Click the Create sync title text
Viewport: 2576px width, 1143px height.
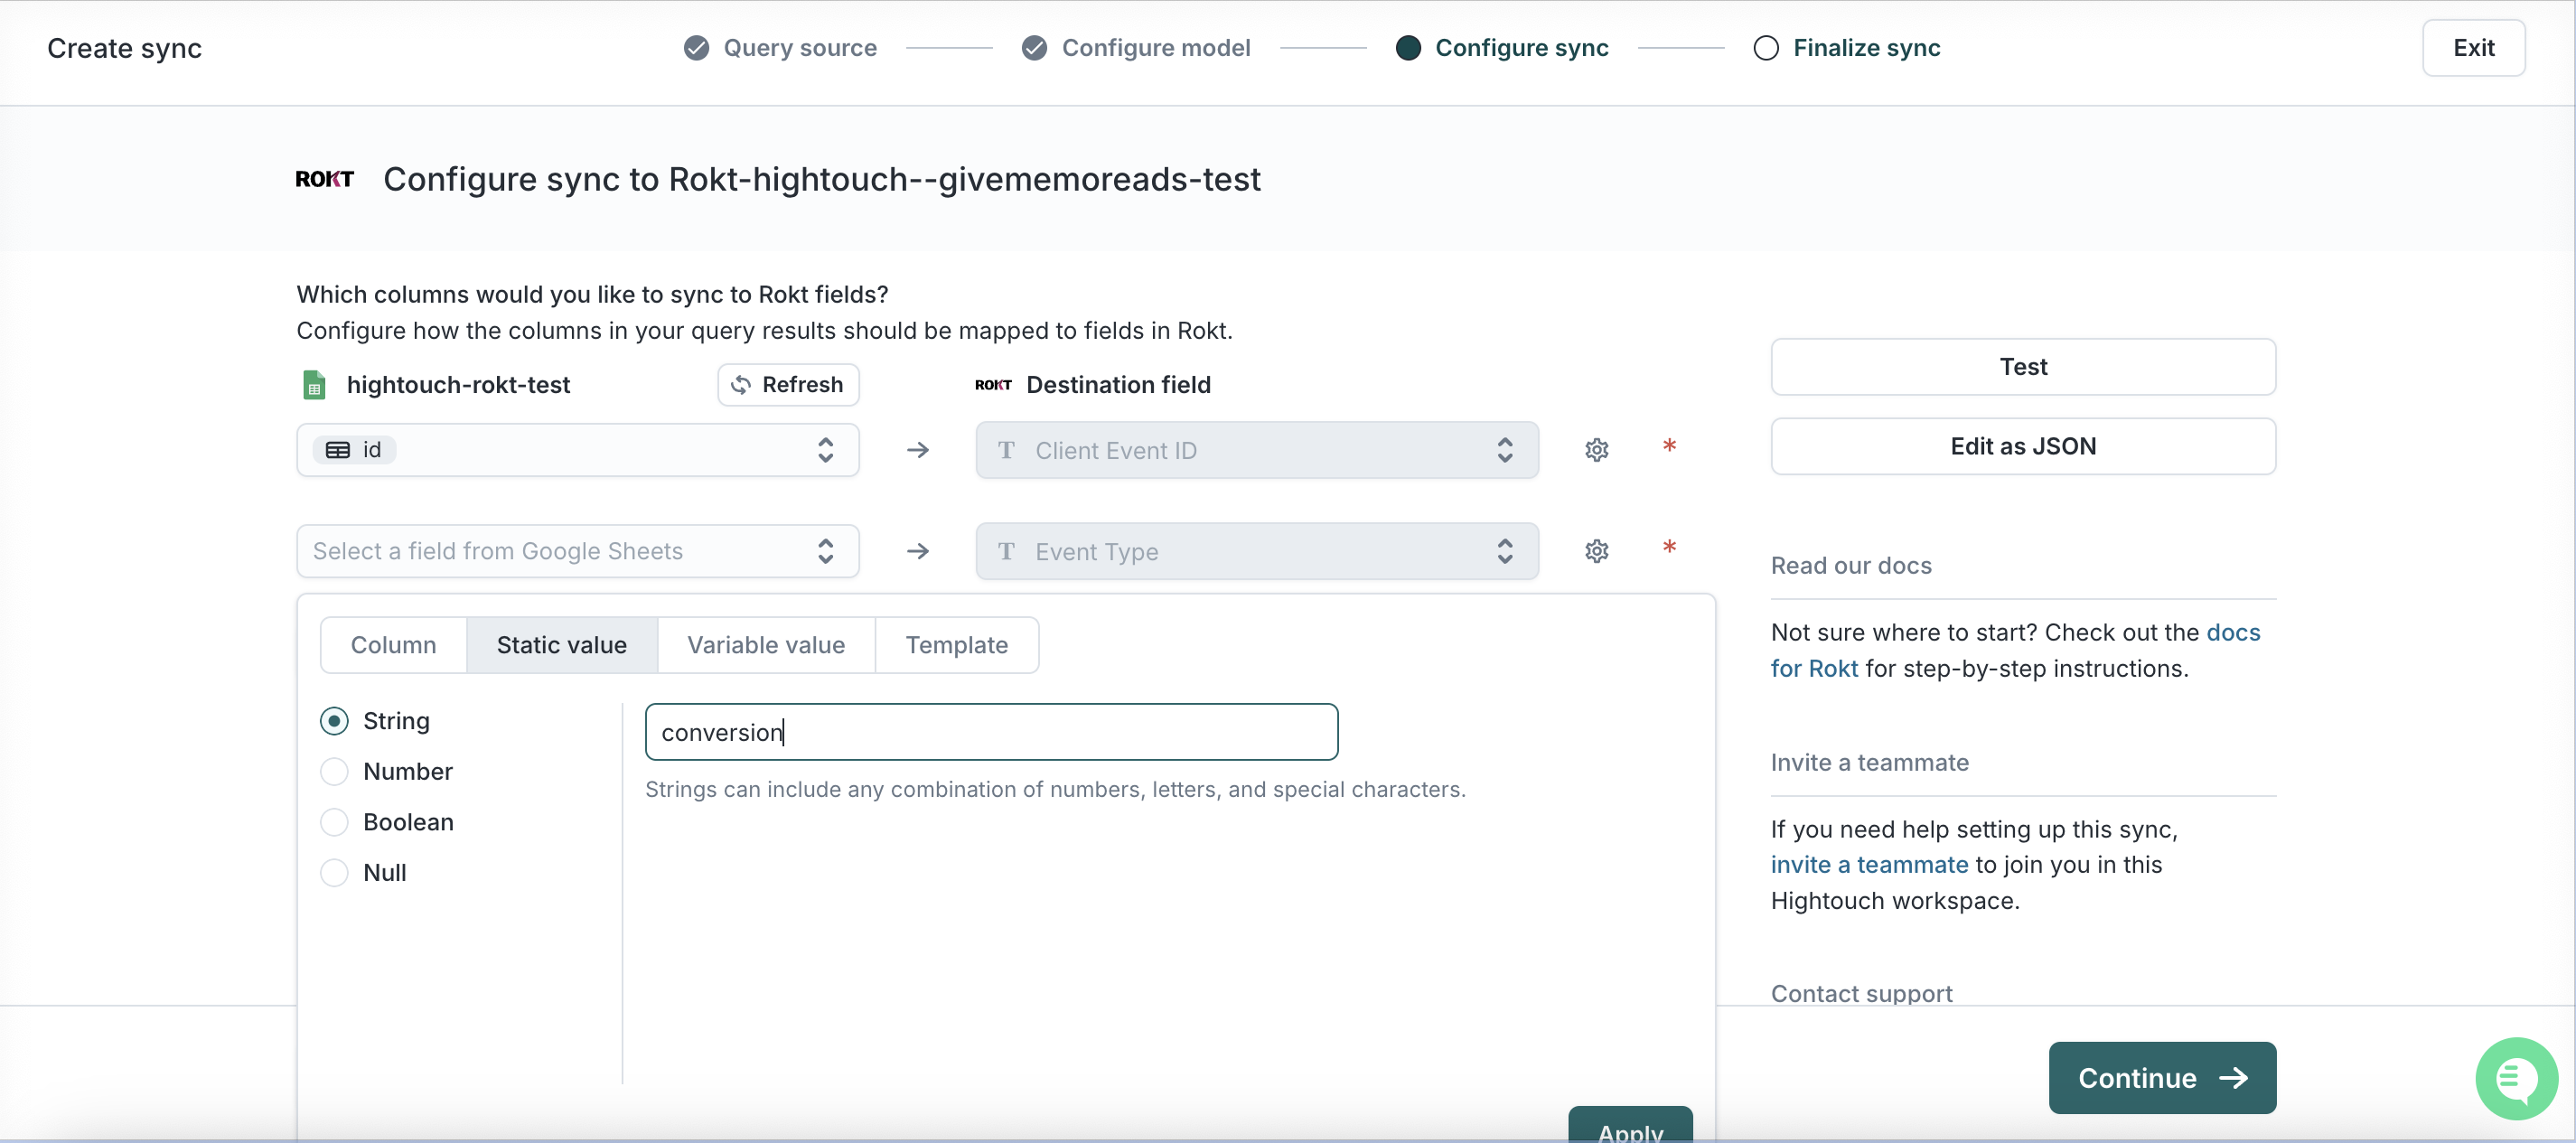coord(125,48)
